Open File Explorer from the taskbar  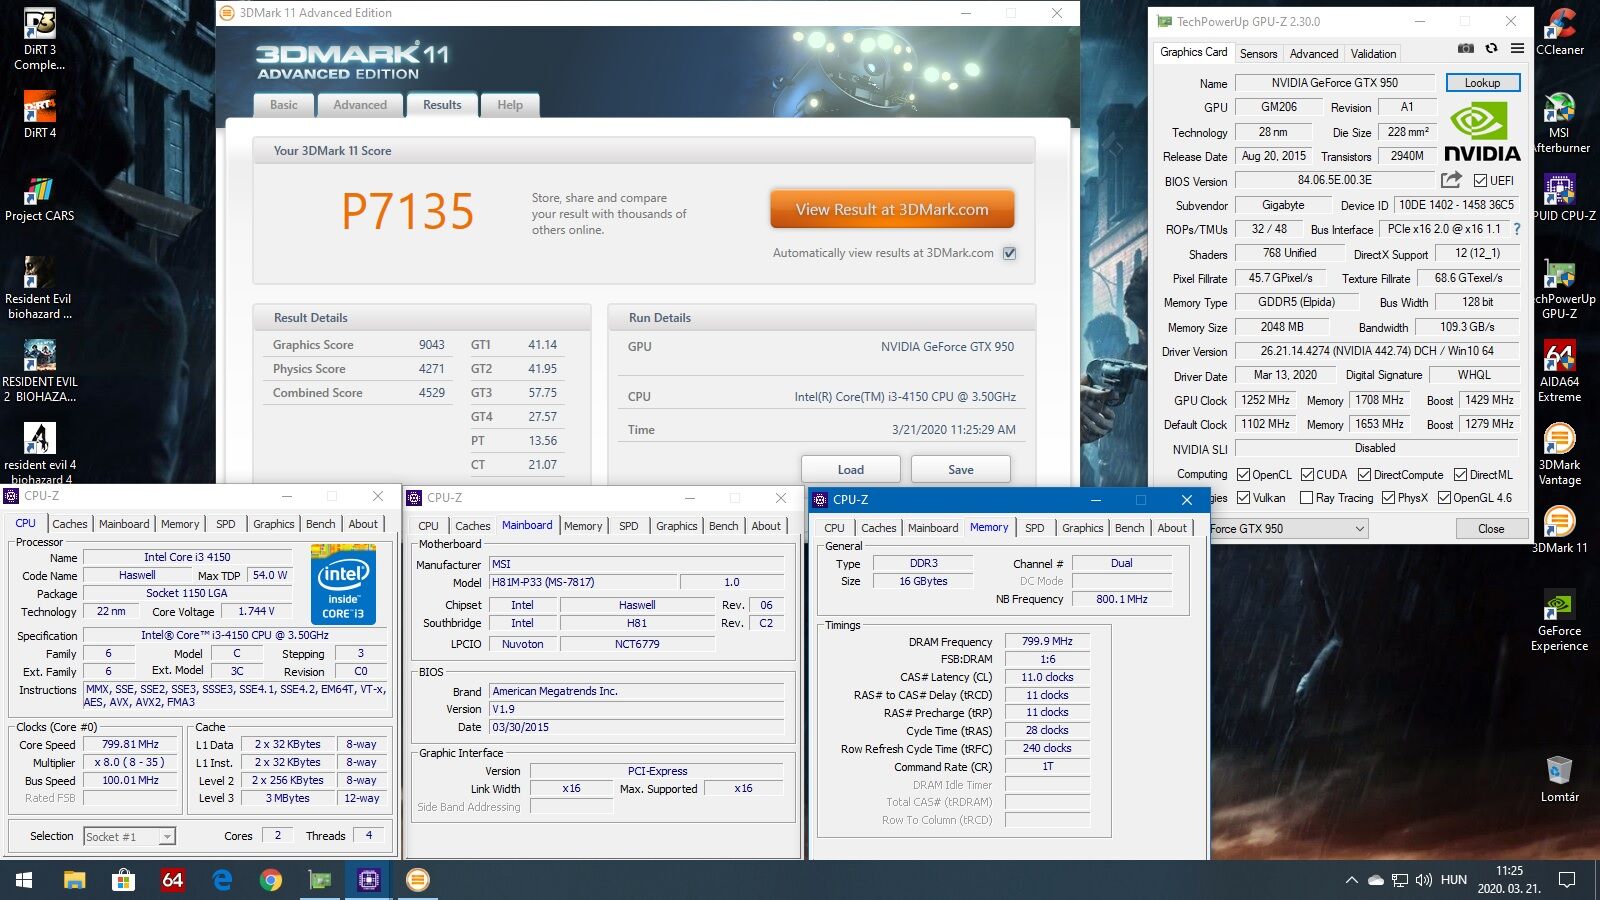(x=75, y=880)
